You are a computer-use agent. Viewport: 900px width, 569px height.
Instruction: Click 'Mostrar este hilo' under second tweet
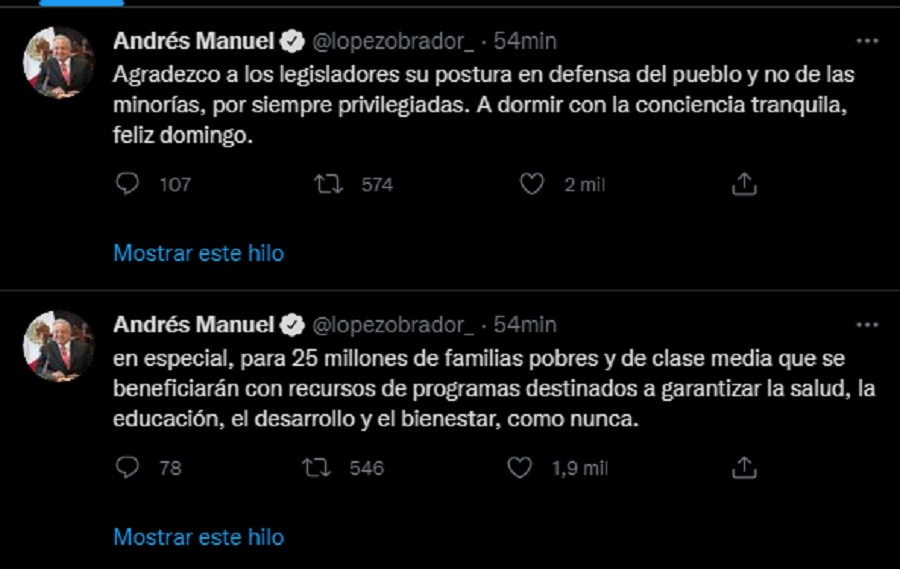198,537
